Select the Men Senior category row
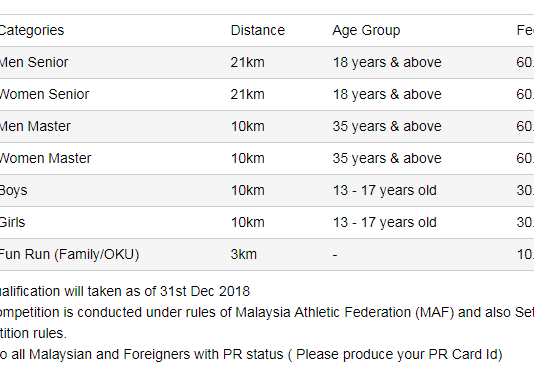This screenshot has height=371, width=534. tap(267, 62)
